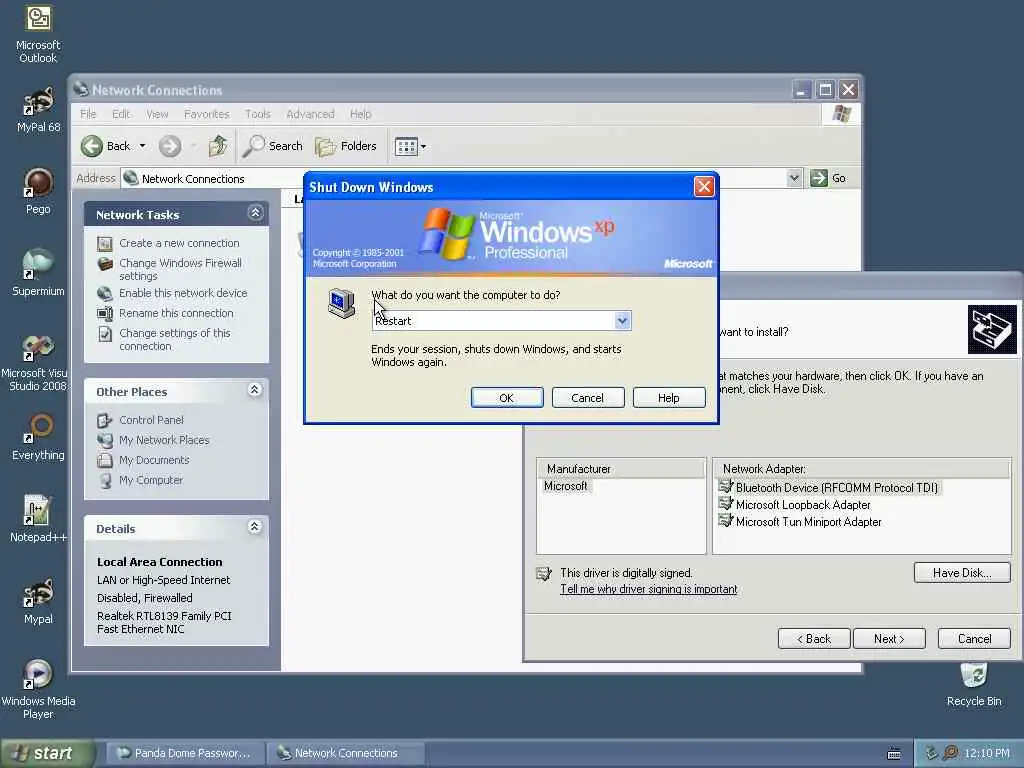This screenshot has height=768, width=1024.
Task: Click Tell me why driver signing is important
Action: [x=648, y=589]
